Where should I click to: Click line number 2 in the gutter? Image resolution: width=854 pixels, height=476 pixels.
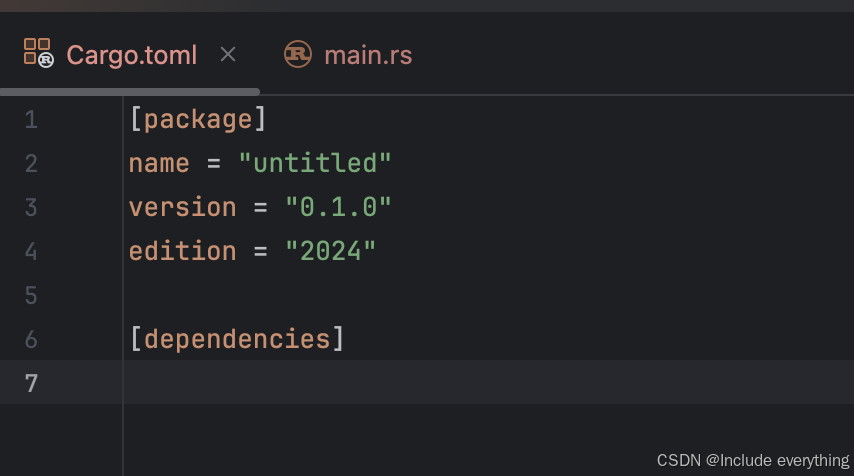point(31,163)
